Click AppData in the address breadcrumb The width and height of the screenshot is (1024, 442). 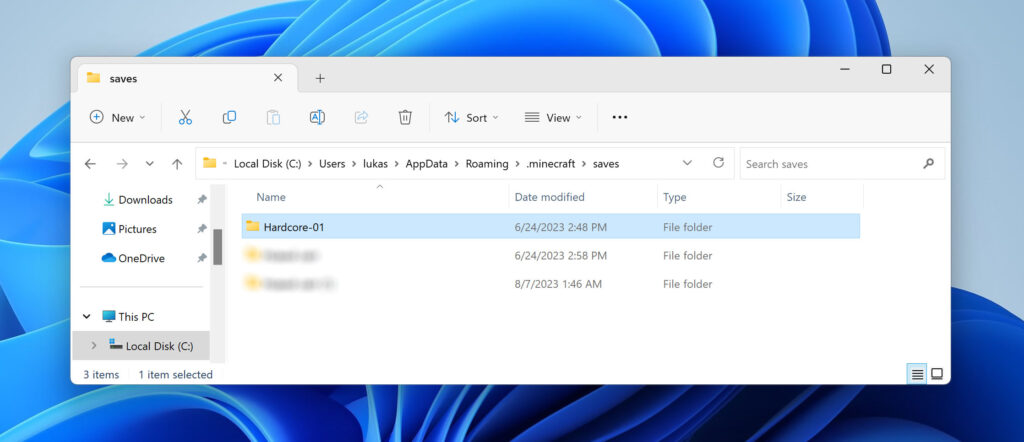(x=426, y=164)
